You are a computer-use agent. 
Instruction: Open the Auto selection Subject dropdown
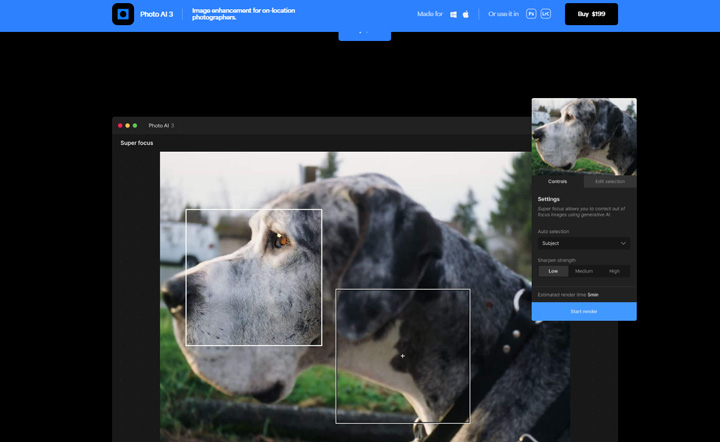tap(582, 243)
